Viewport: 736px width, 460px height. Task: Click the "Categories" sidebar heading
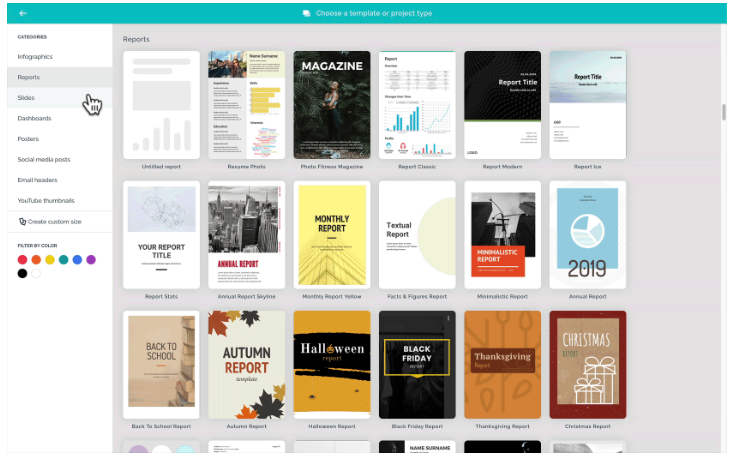(x=32, y=37)
